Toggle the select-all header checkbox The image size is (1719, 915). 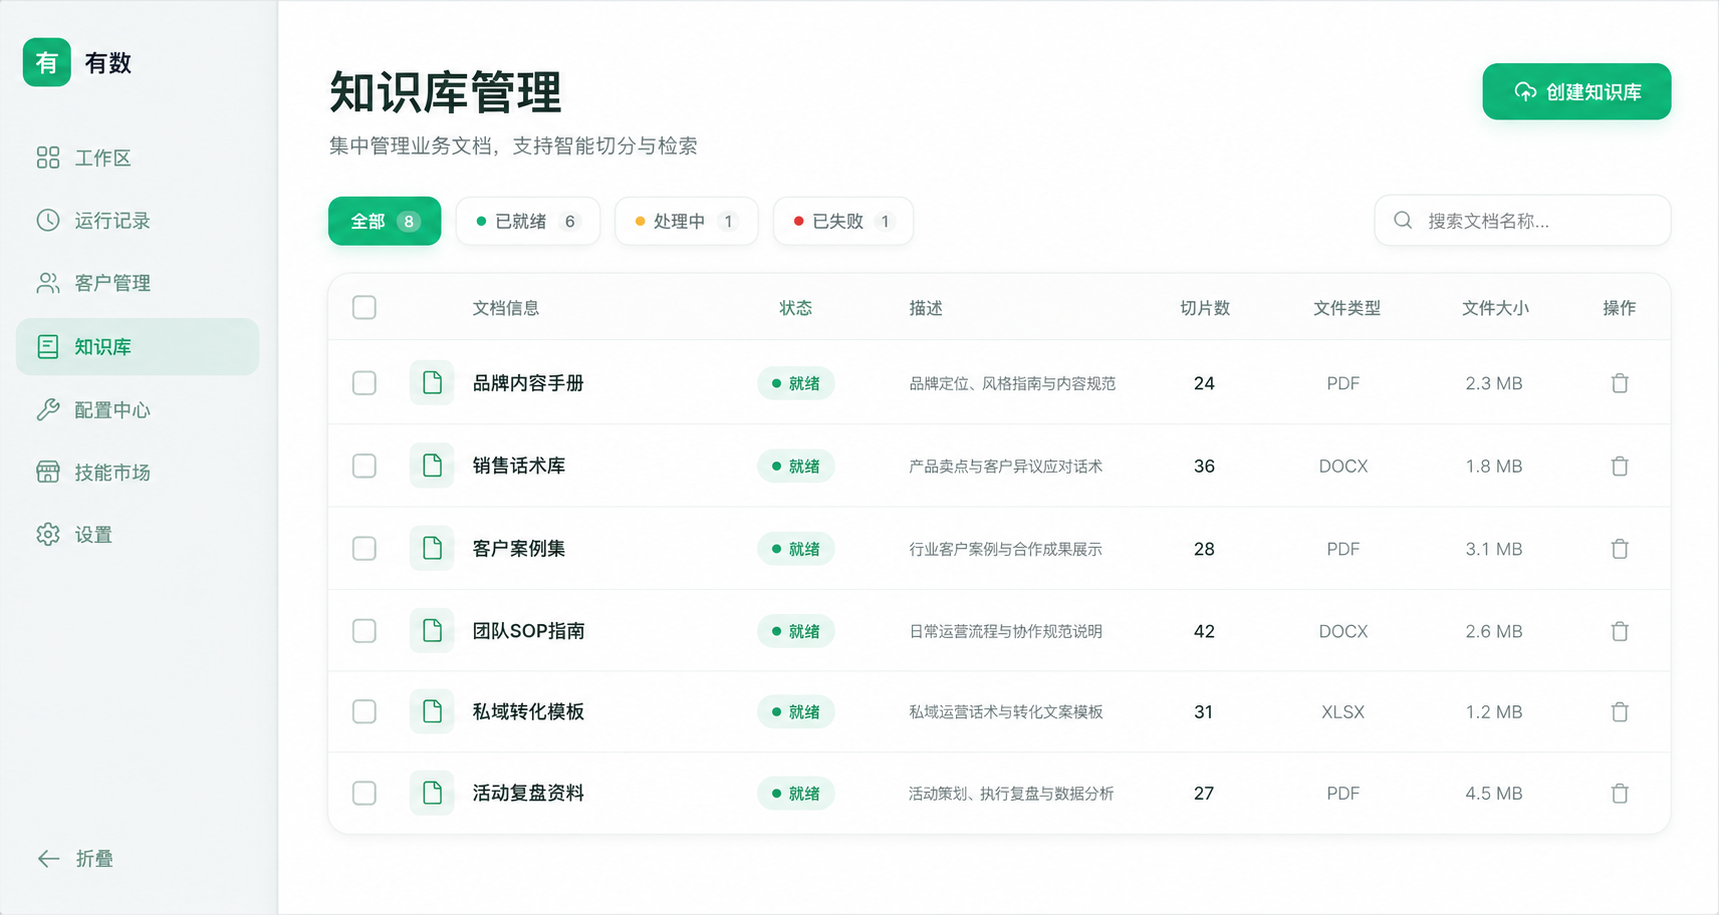coord(364,307)
